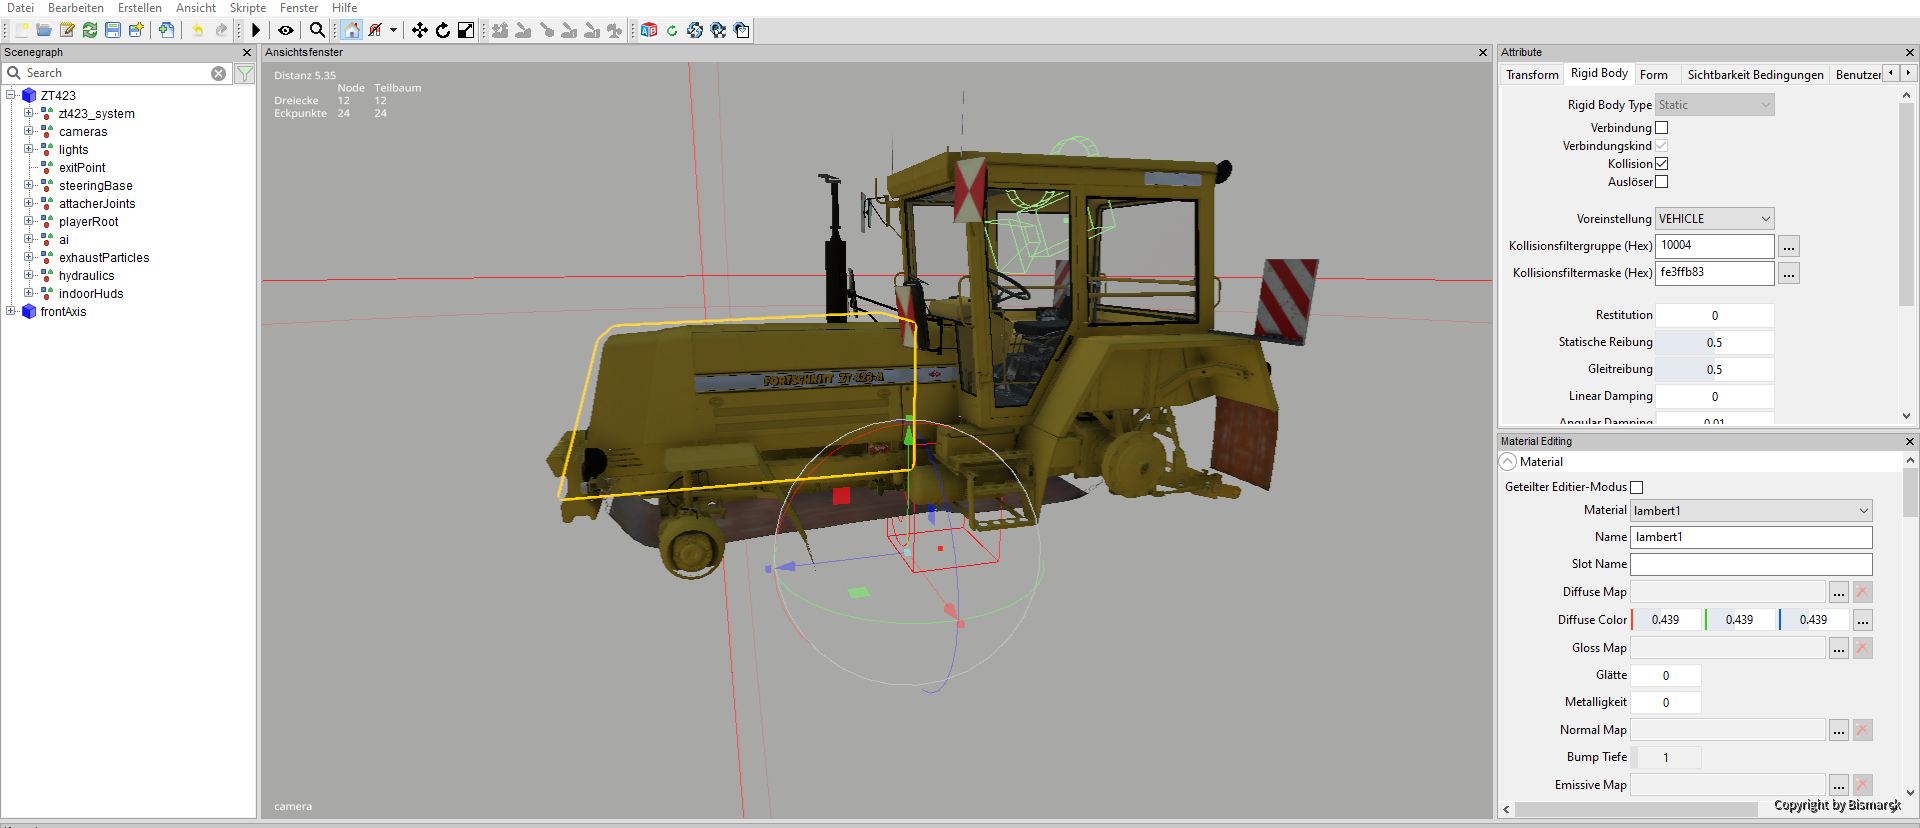Expand the zt423_system tree node

coord(29,113)
